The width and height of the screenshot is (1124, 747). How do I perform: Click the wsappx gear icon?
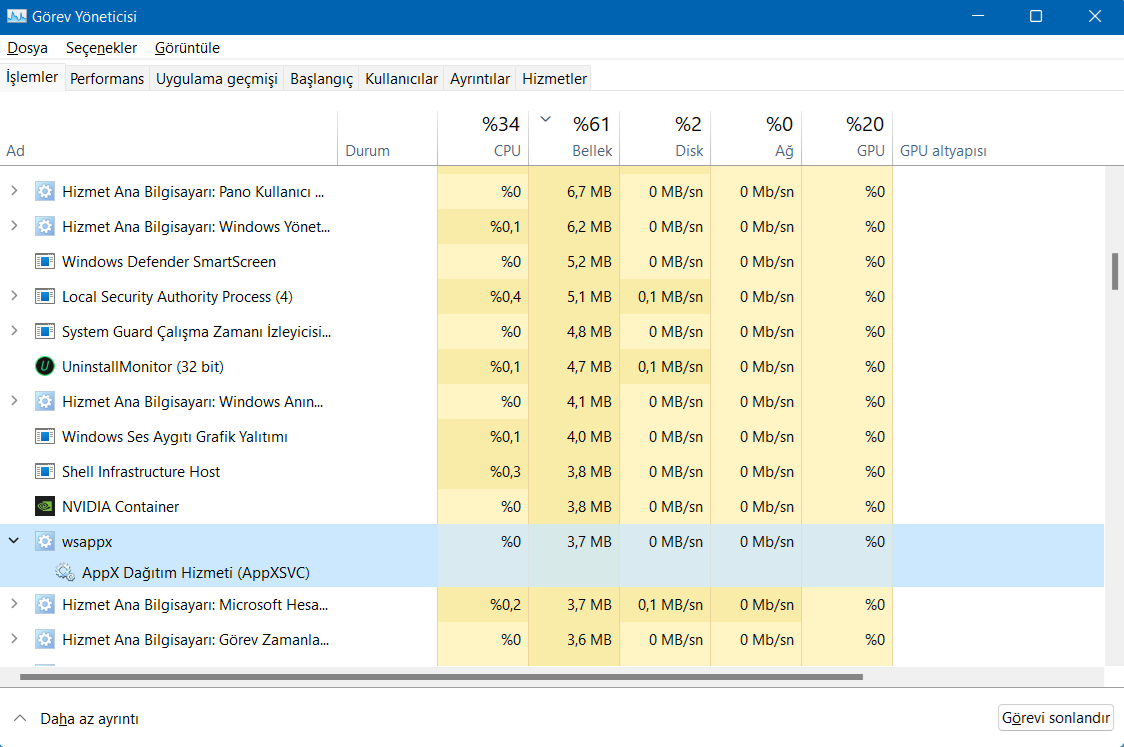(x=44, y=541)
